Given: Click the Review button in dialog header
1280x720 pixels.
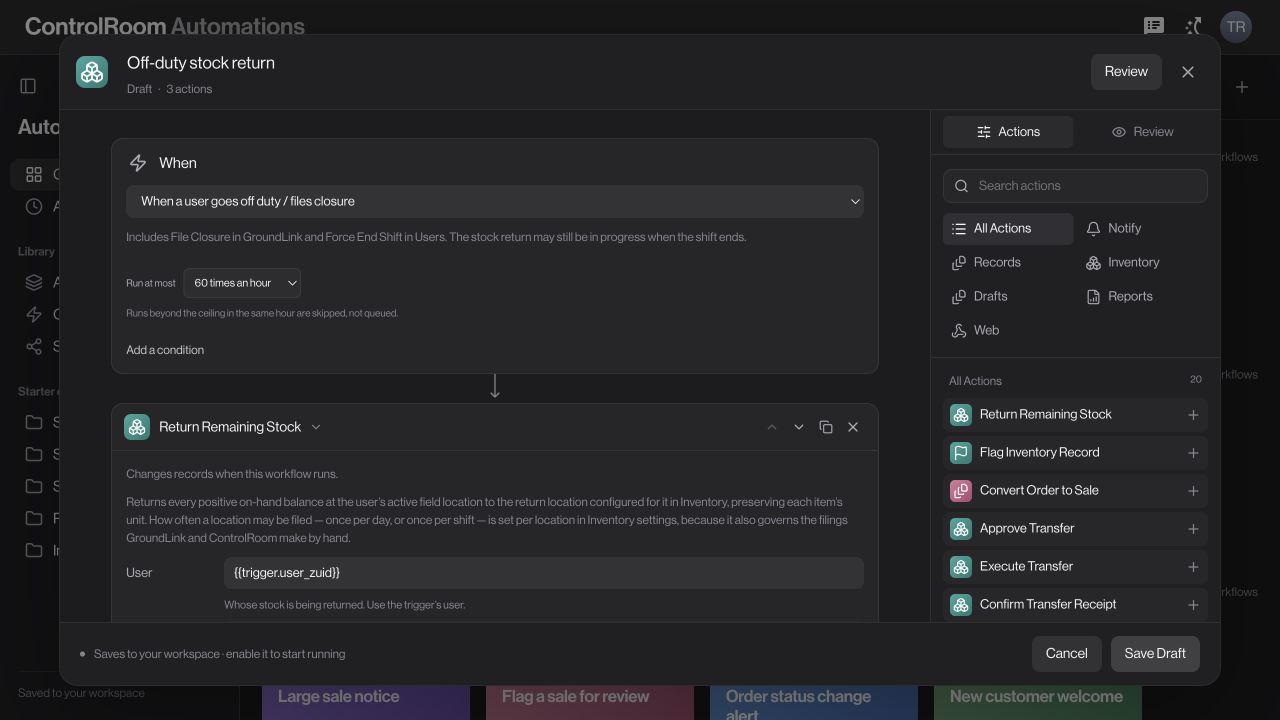Looking at the screenshot, I should tap(1126, 72).
